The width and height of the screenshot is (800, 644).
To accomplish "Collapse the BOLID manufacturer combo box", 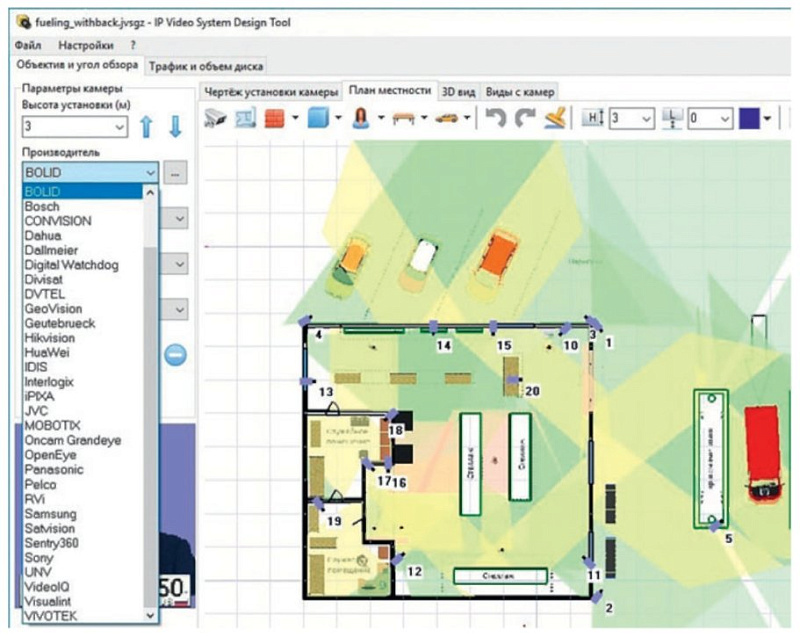I will (x=149, y=173).
